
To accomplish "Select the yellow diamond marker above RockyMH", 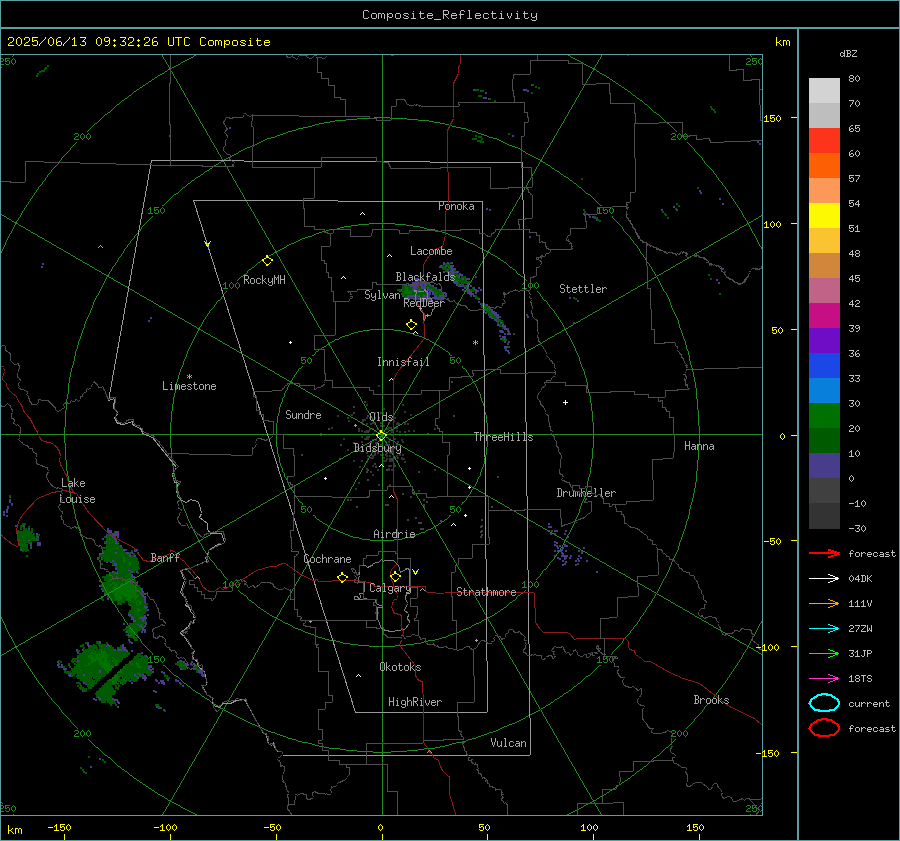I will coord(267,261).
